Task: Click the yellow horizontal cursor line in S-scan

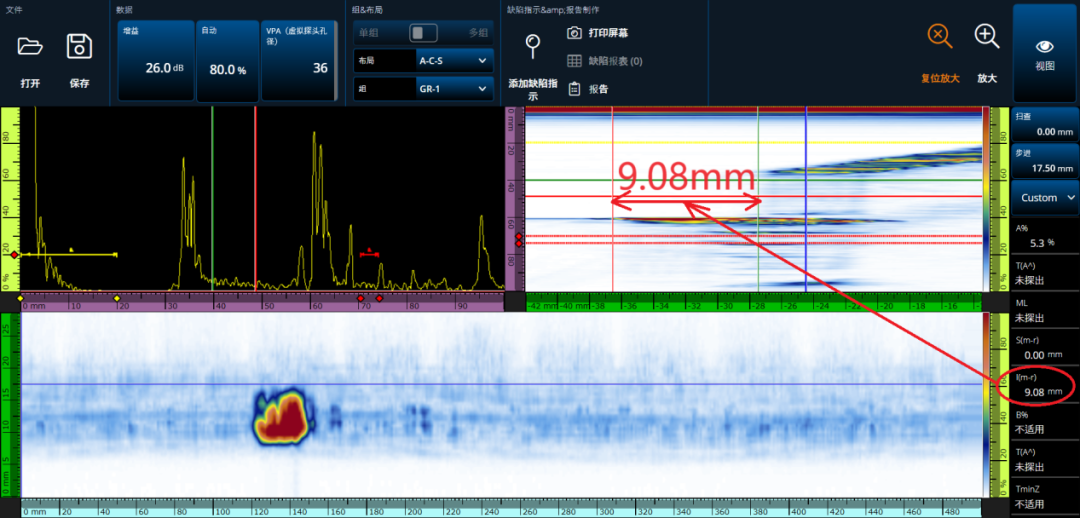Action: click(x=754, y=143)
